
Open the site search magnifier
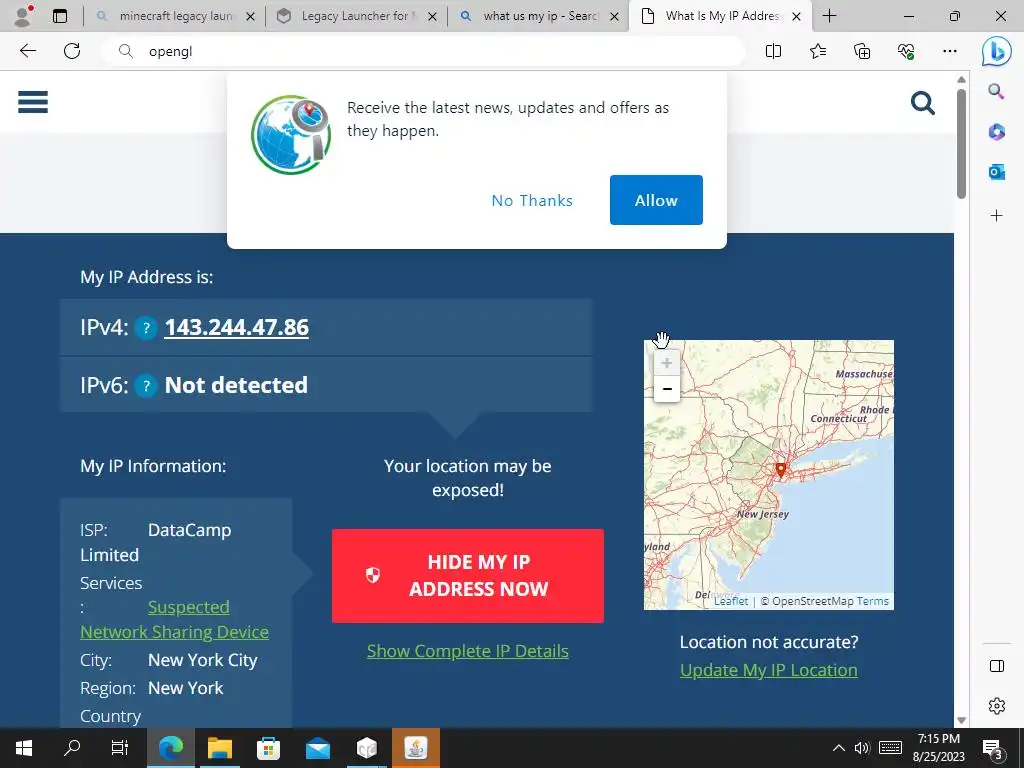pos(923,103)
